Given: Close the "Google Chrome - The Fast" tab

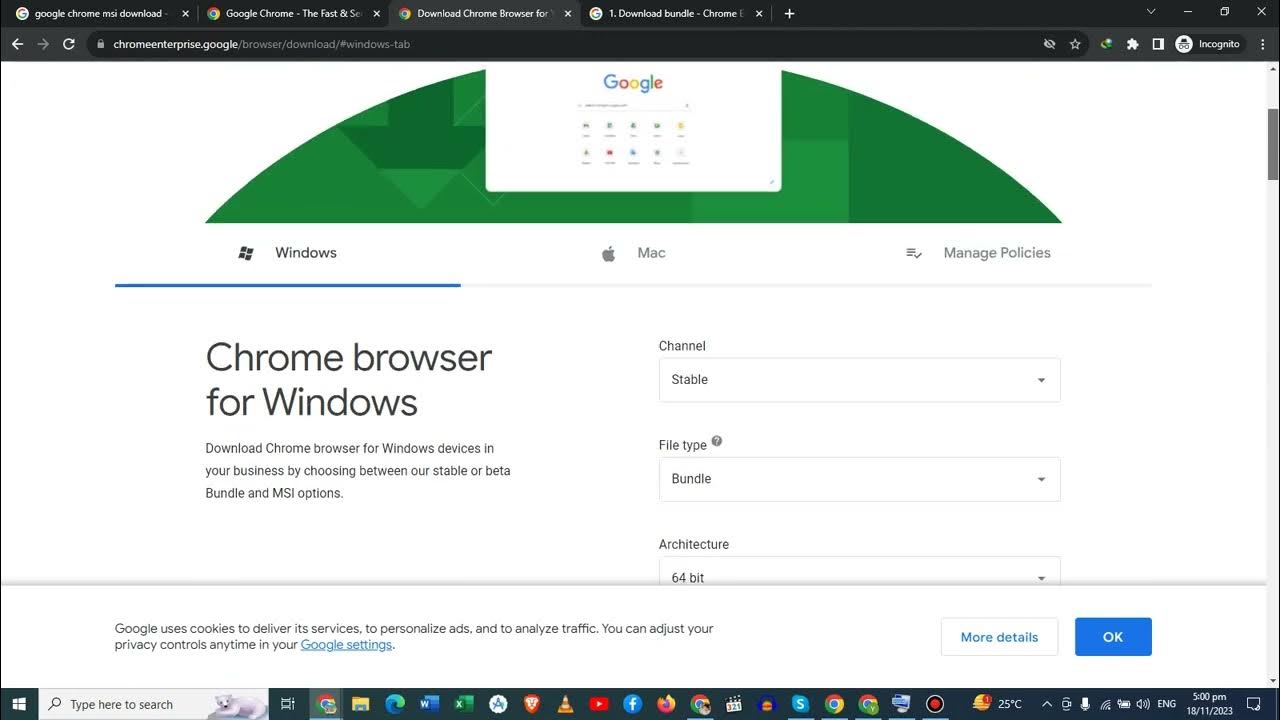Looking at the screenshot, I should tap(376, 14).
